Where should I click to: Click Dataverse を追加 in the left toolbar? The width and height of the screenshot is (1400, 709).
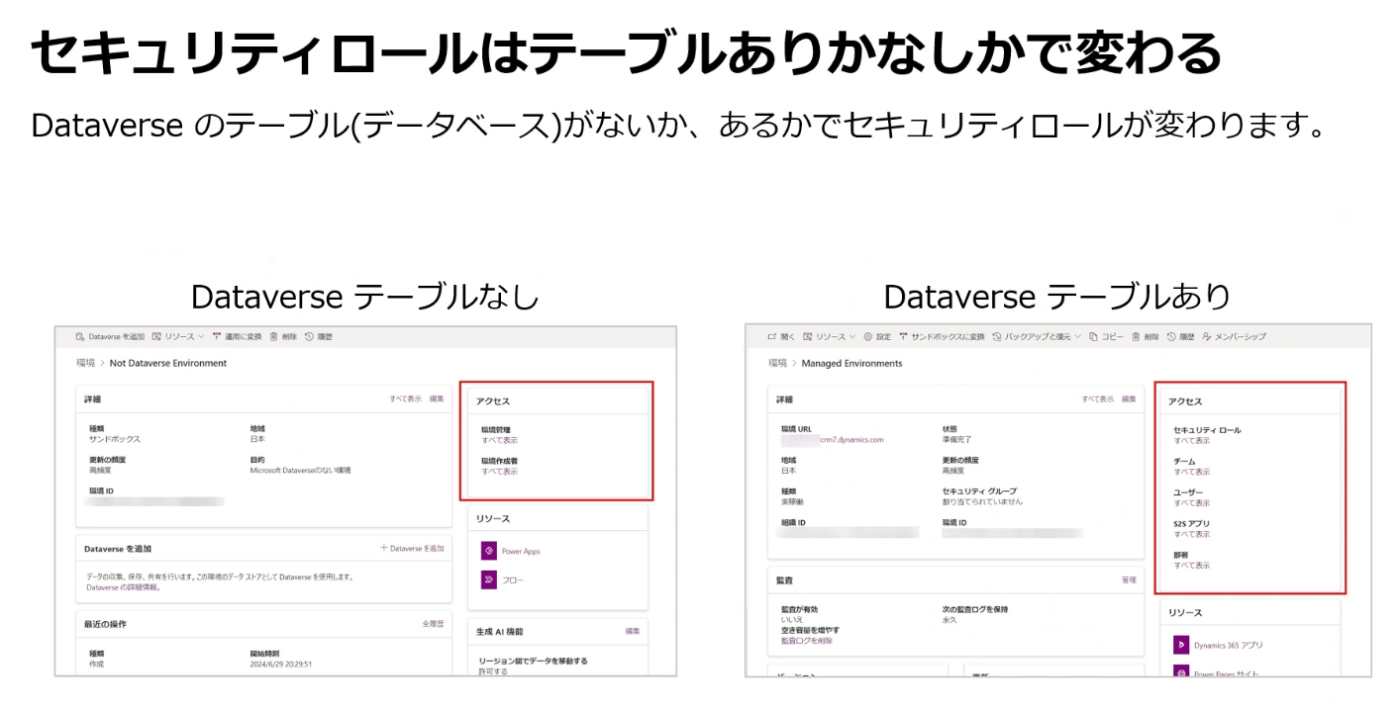pos(110,337)
